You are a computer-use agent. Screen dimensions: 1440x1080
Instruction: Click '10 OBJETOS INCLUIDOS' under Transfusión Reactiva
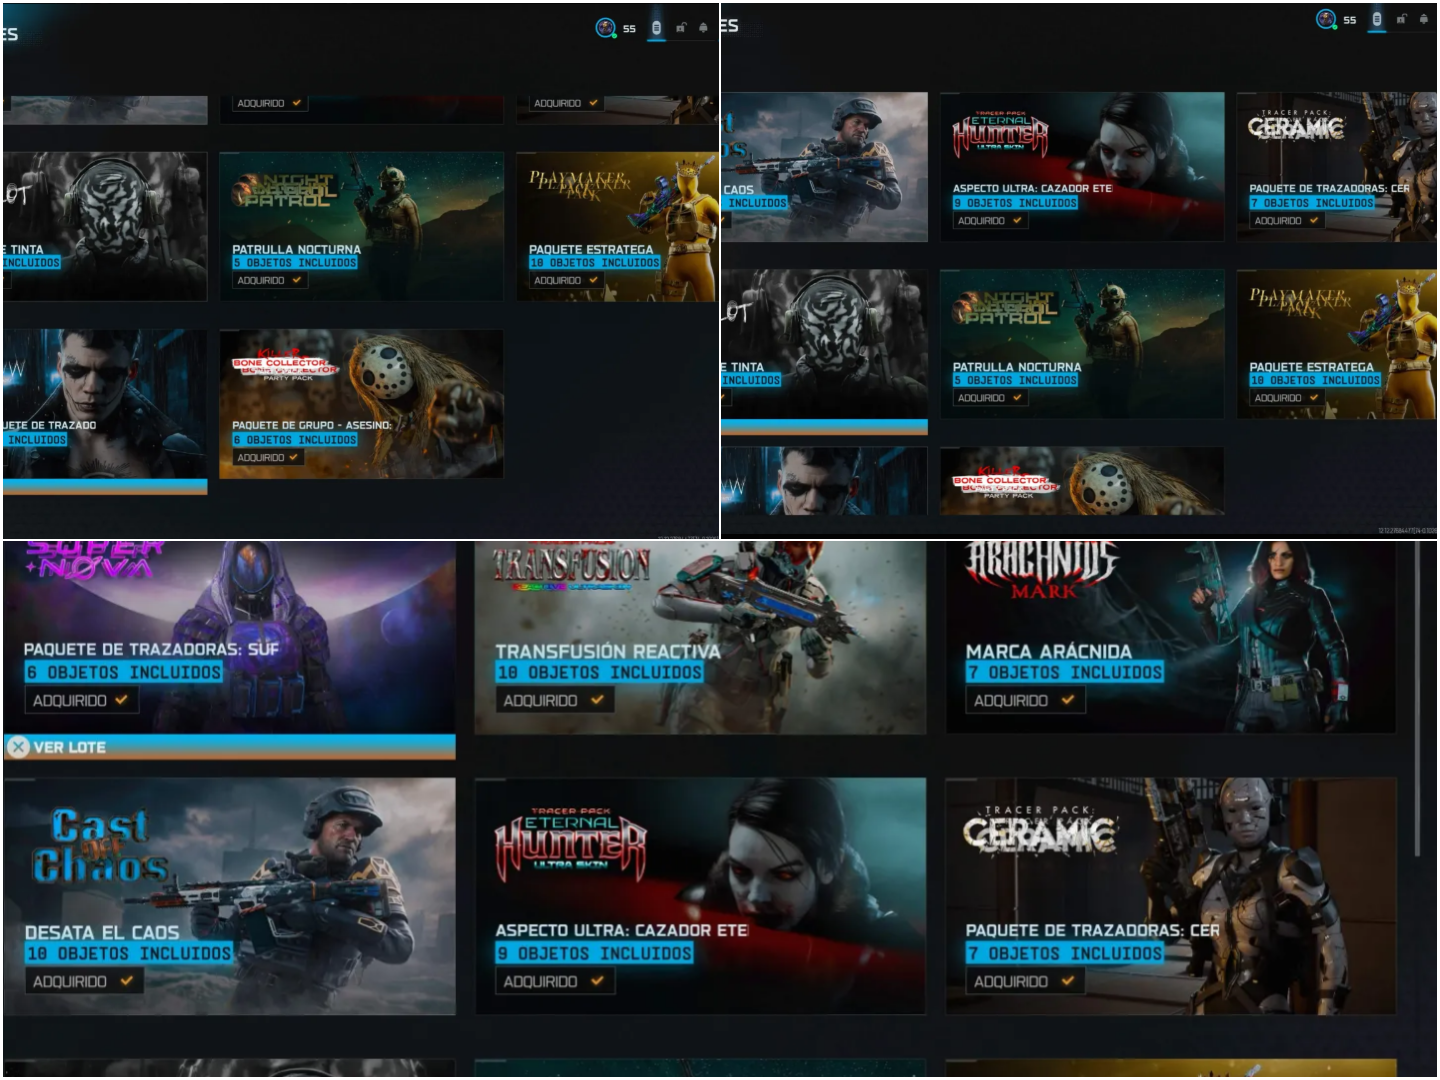pyautogui.click(x=600, y=673)
